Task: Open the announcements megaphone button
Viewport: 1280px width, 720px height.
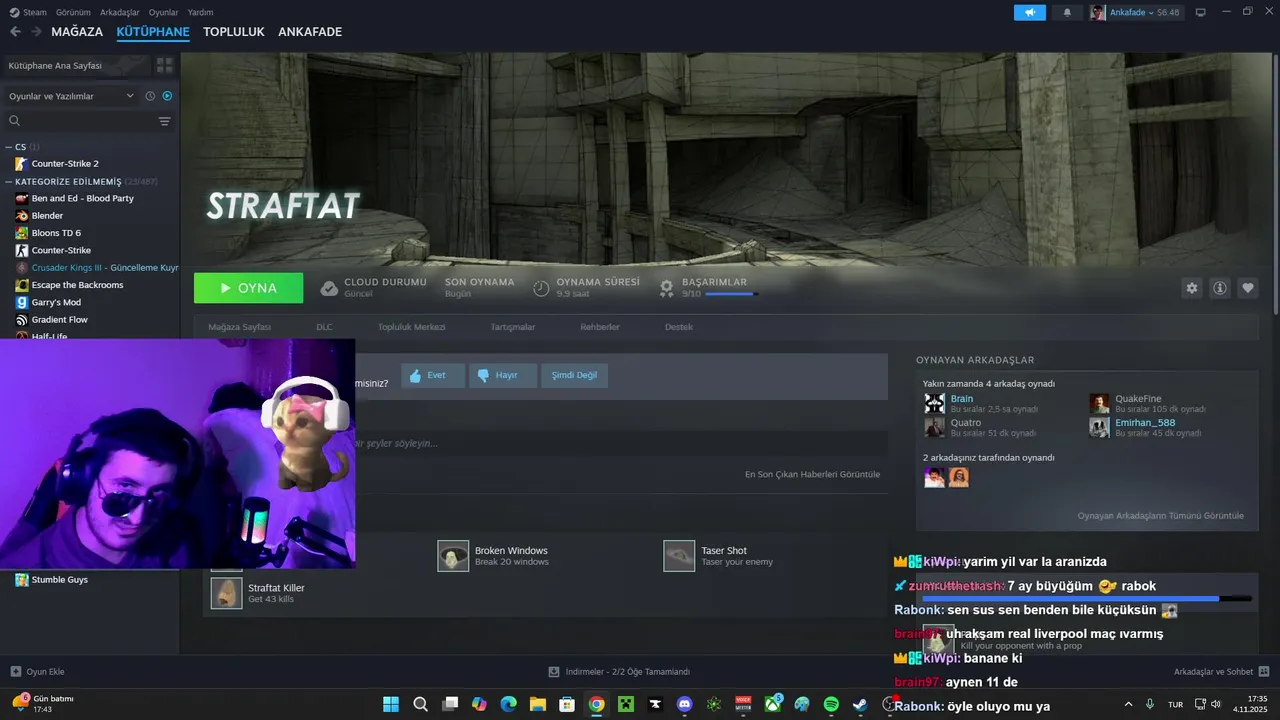Action: [x=1029, y=12]
